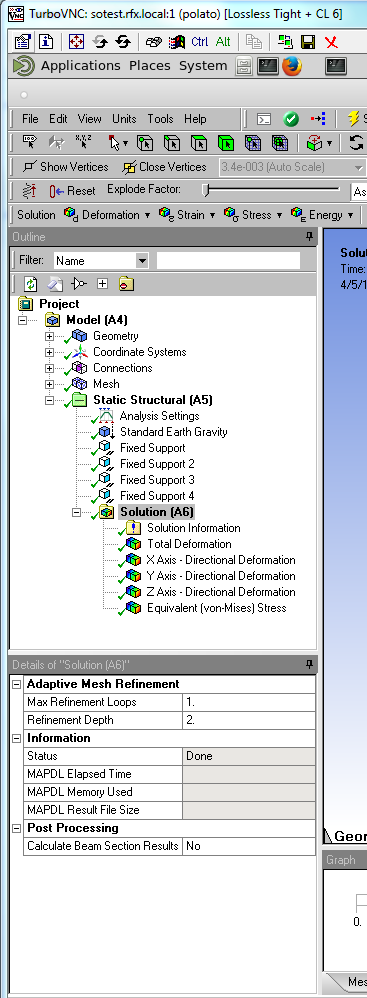Click the Firefox launcher icon
The image size is (367, 998).
(x=291, y=66)
